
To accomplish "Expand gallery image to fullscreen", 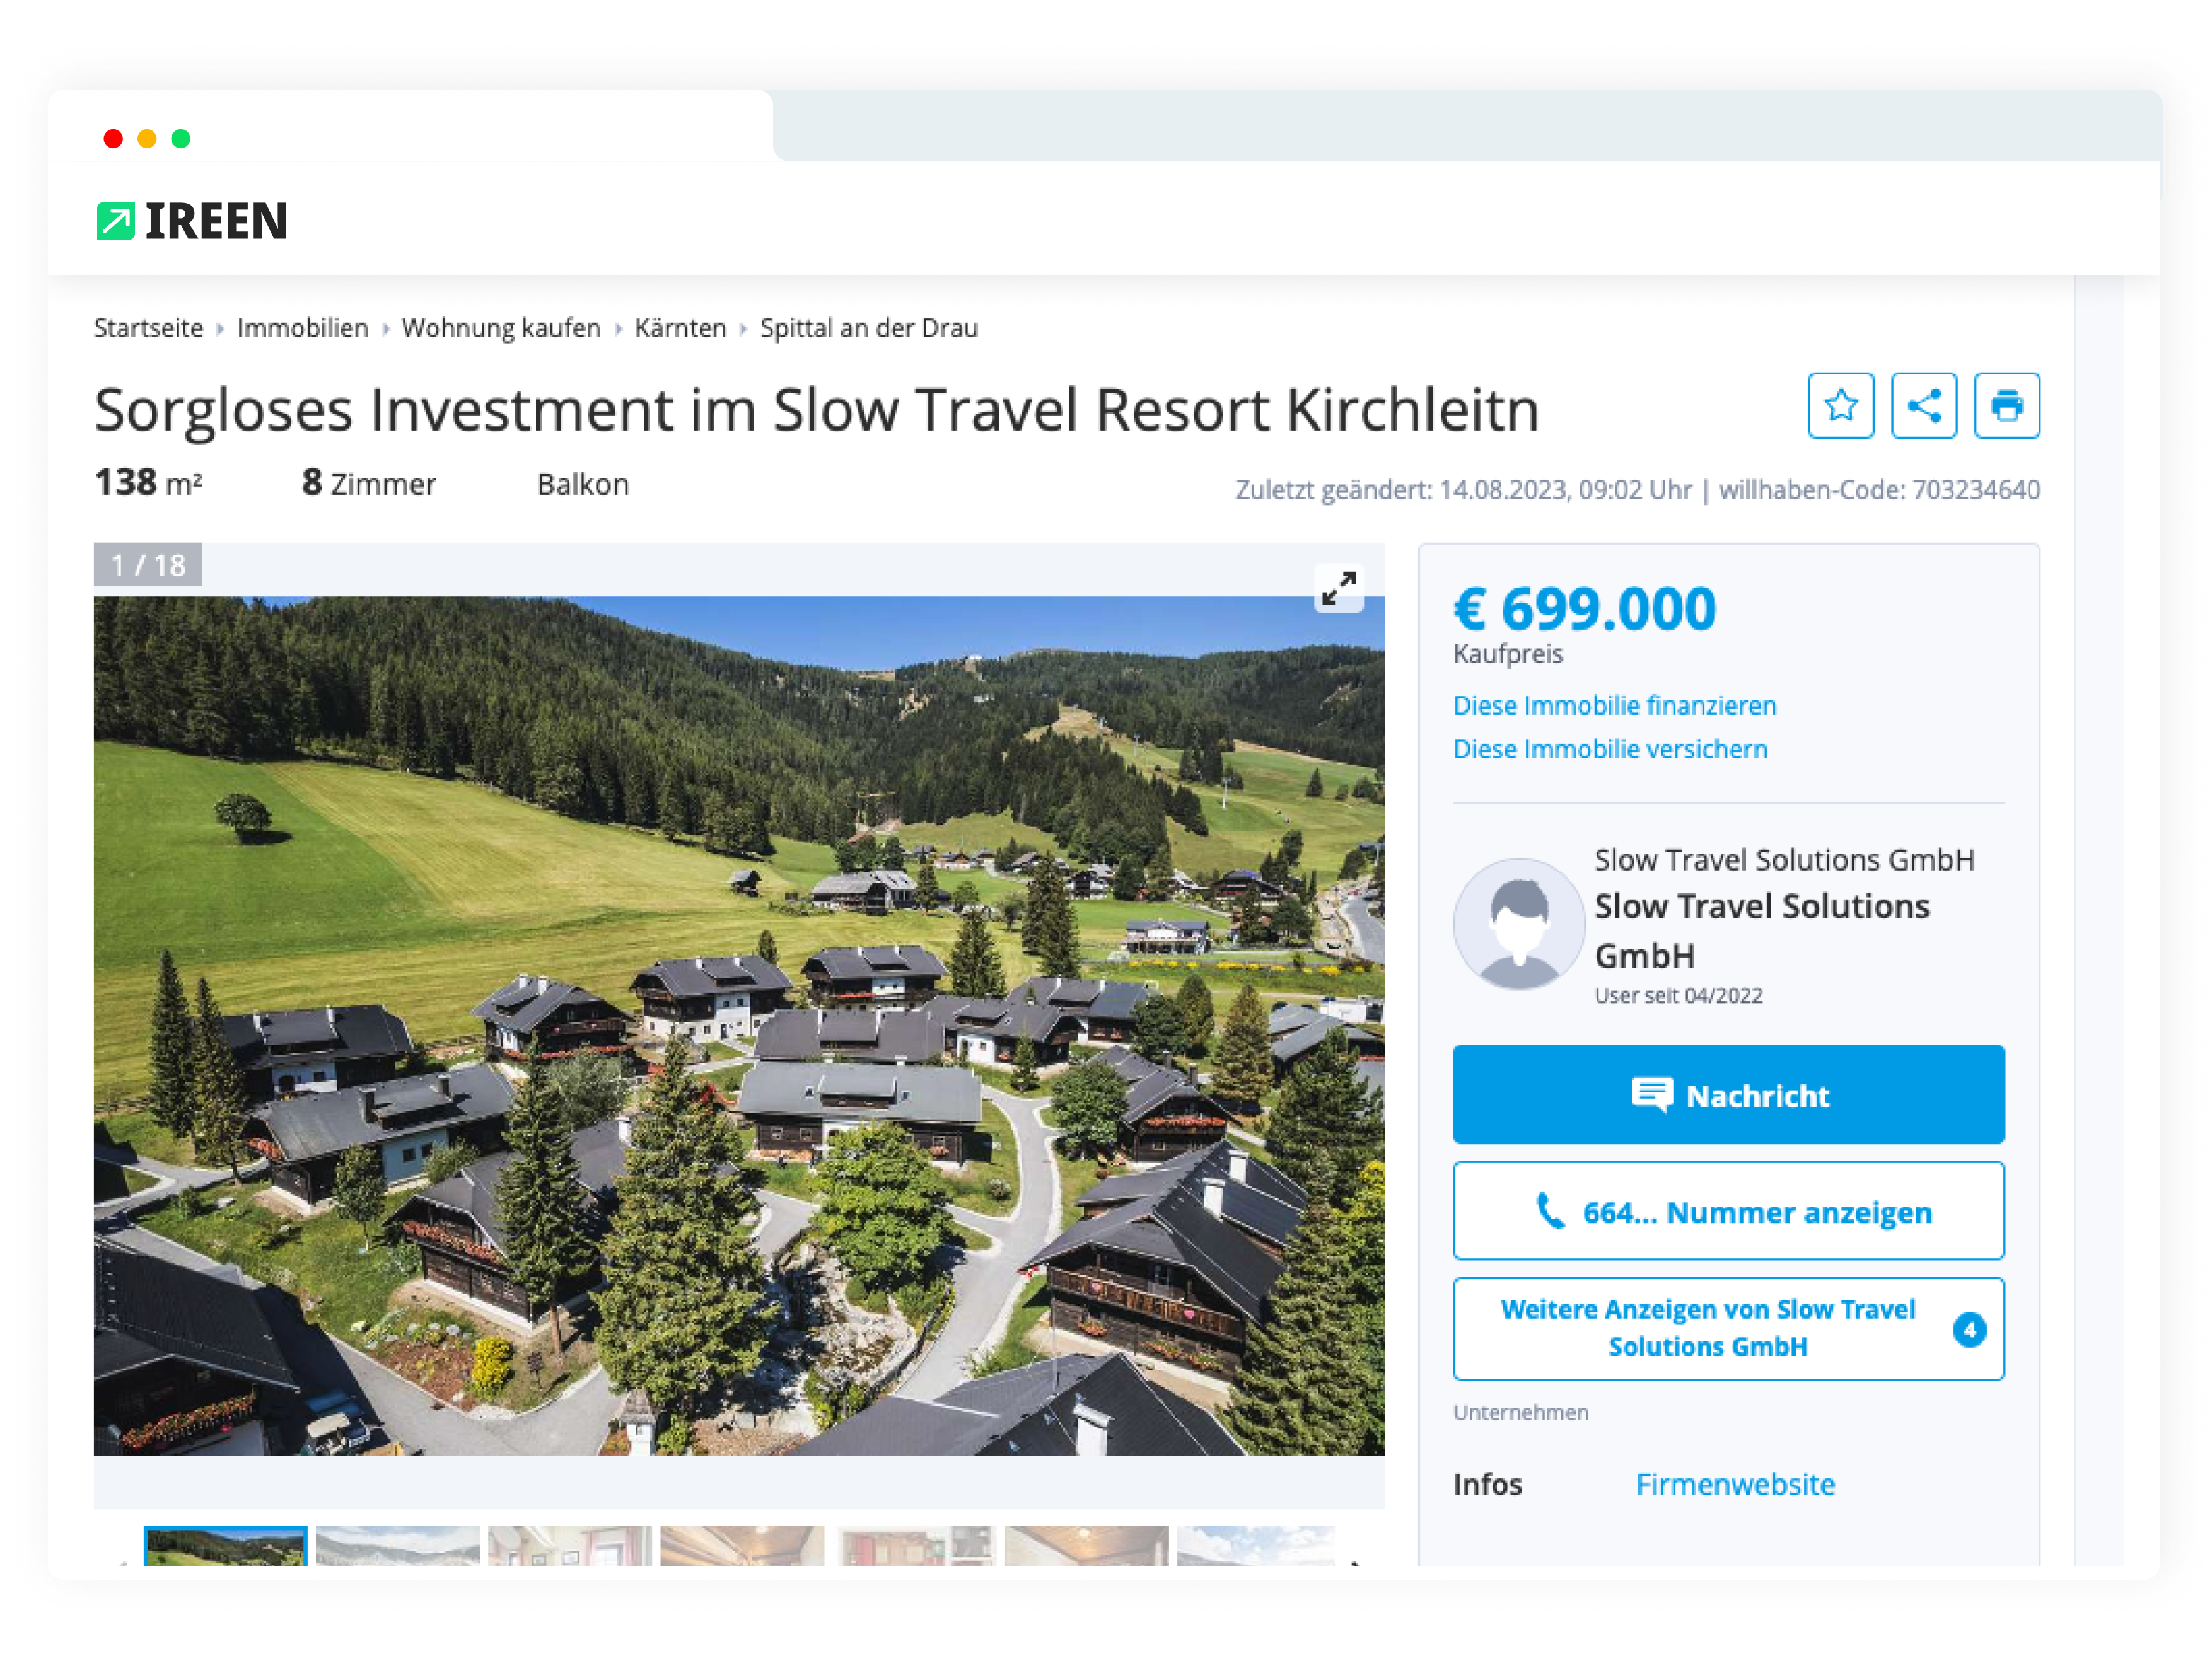I will tap(1338, 588).
